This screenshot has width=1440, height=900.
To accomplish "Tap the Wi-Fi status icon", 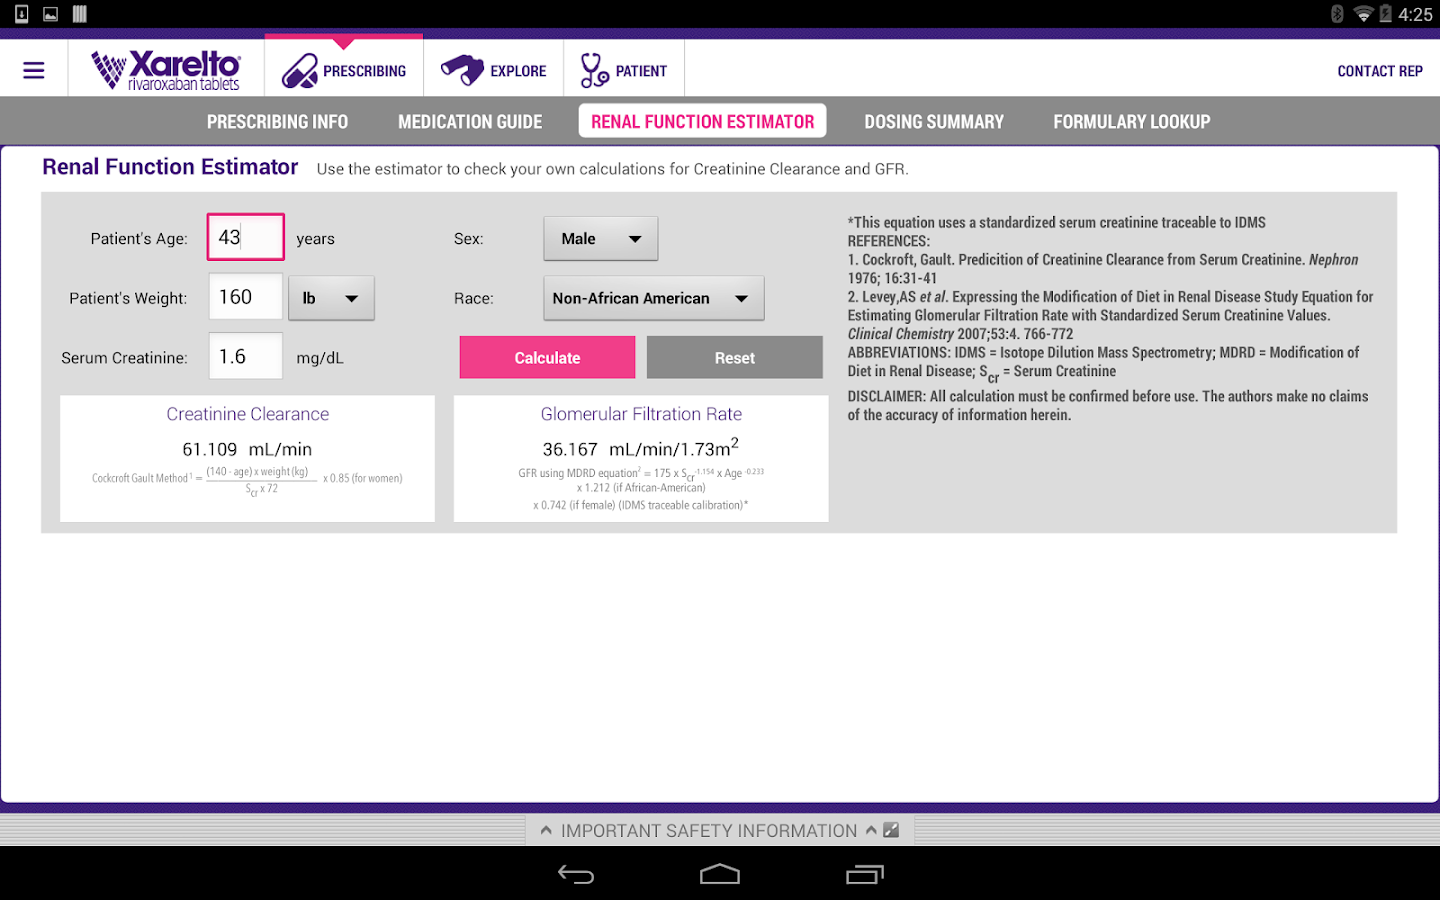I will pyautogui.click(x=1363, y=14).
